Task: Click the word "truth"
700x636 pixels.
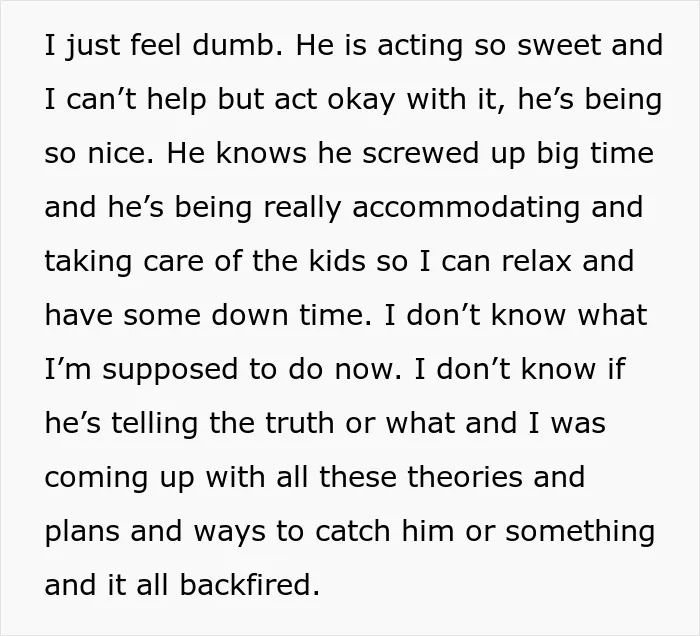Action: (x=299, y=423)
